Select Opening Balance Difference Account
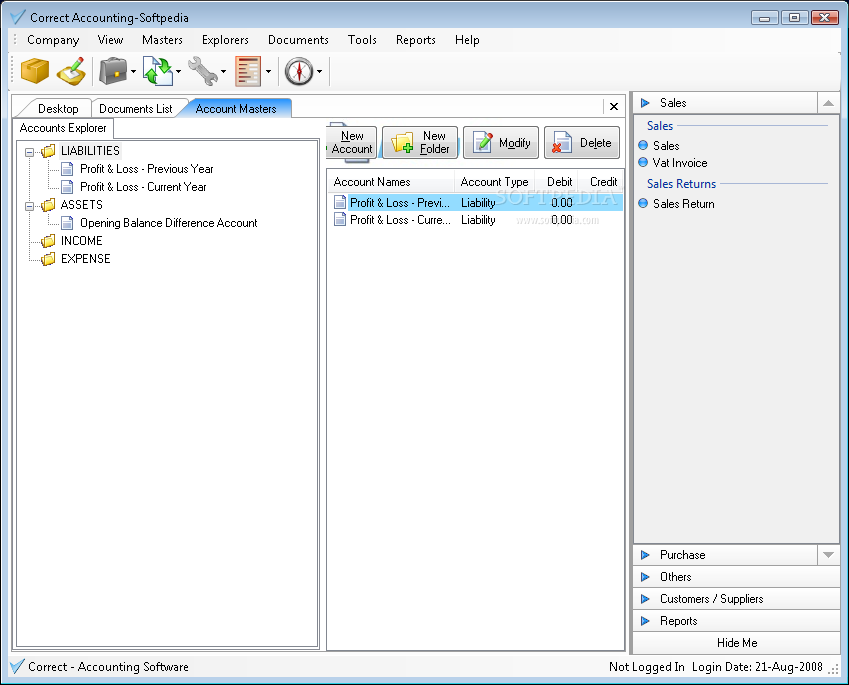This screenshot has width=849, height=685. click(168, 223)
